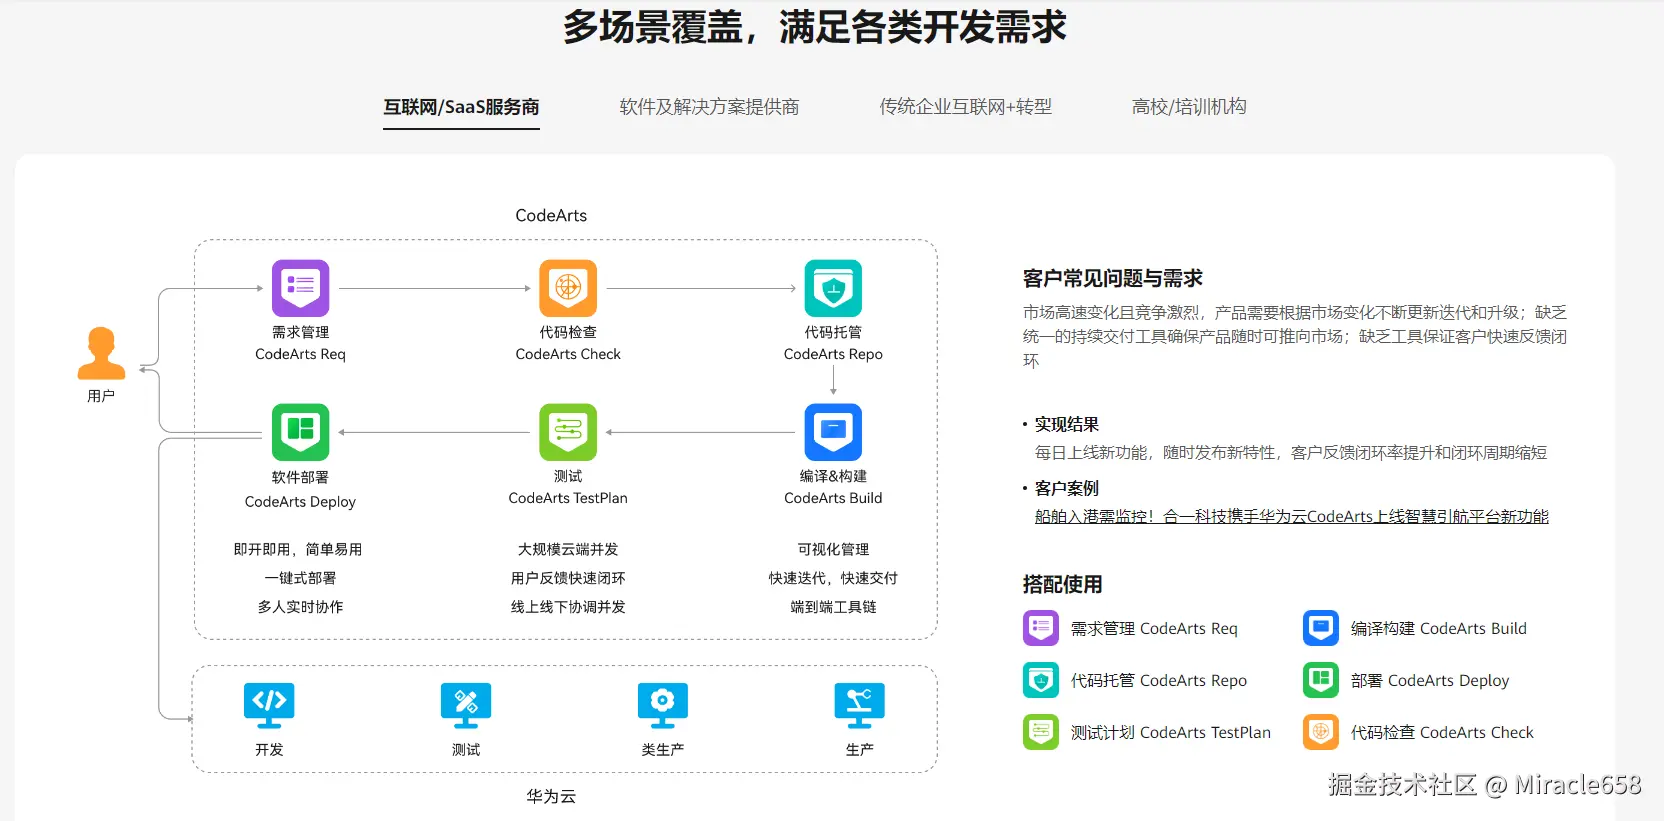Click the CodeArts Check label in diagram
The height and width of the screenshot is (821, 1664).
coord(568,354)
